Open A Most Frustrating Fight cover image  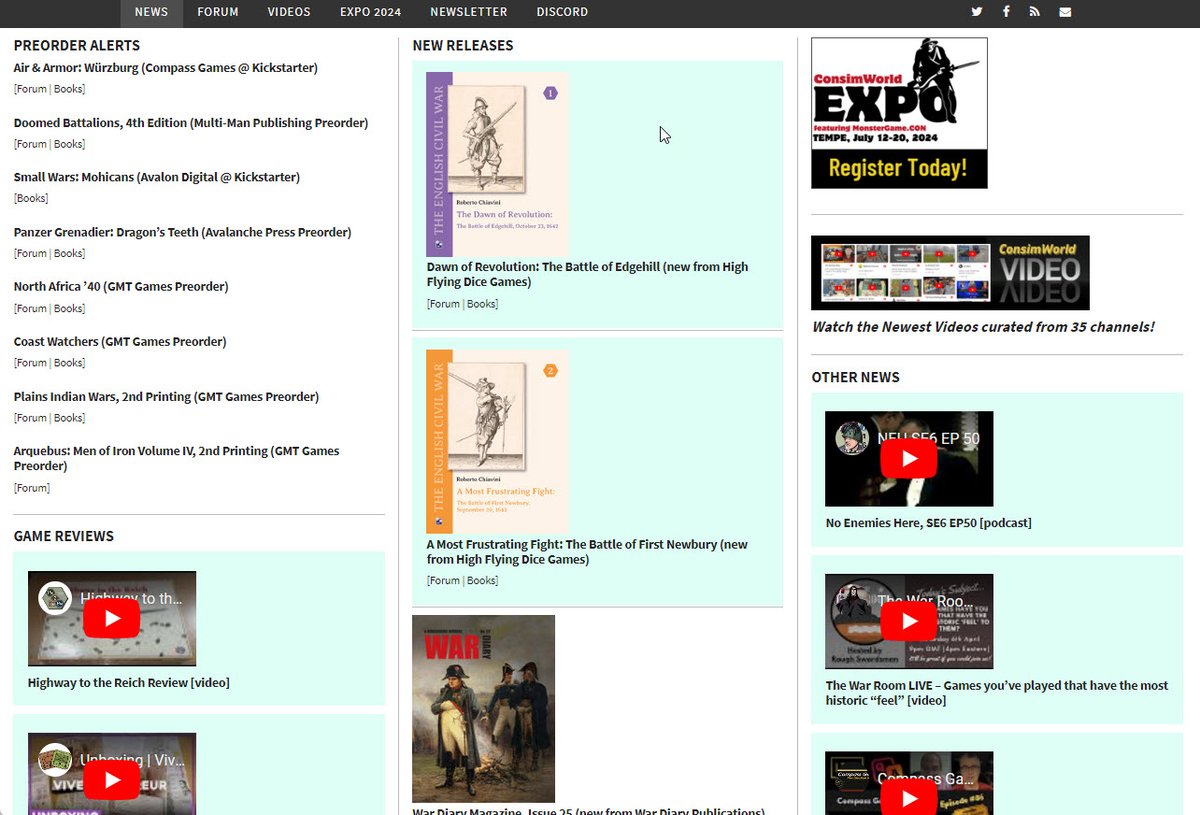click(x=497, y=441)
